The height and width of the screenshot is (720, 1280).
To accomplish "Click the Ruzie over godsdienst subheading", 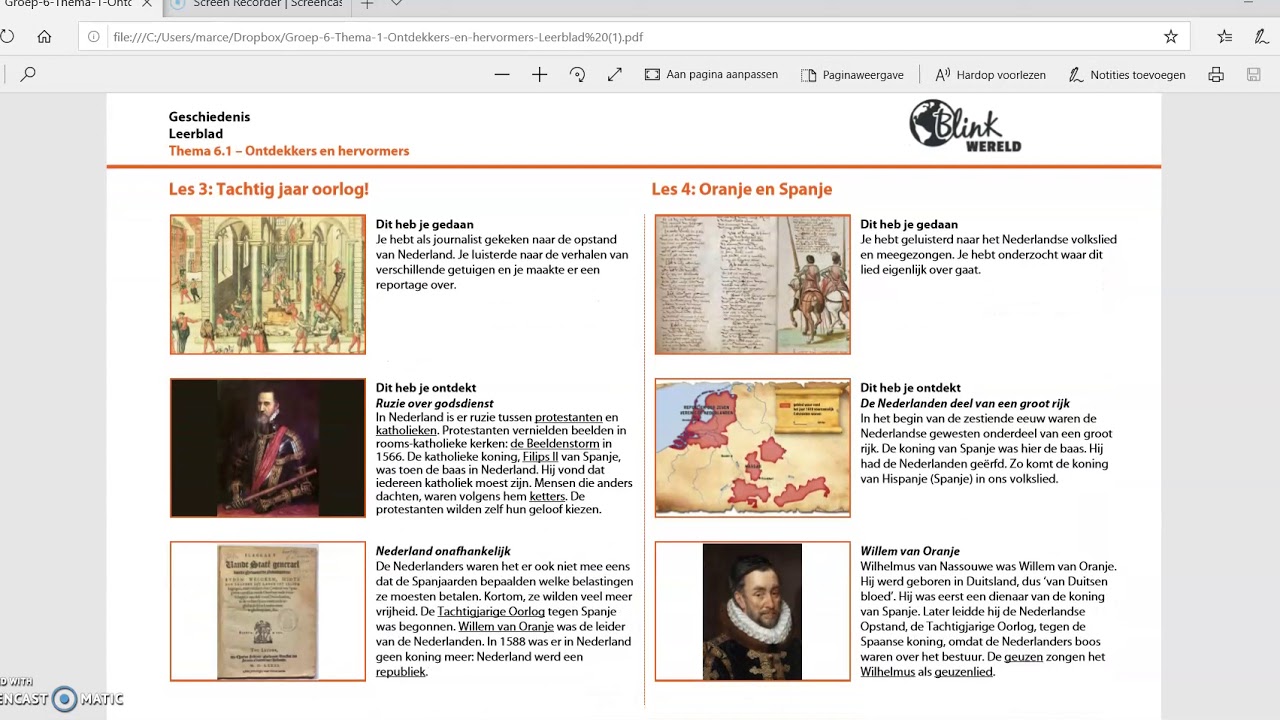I will coord(435,403).
